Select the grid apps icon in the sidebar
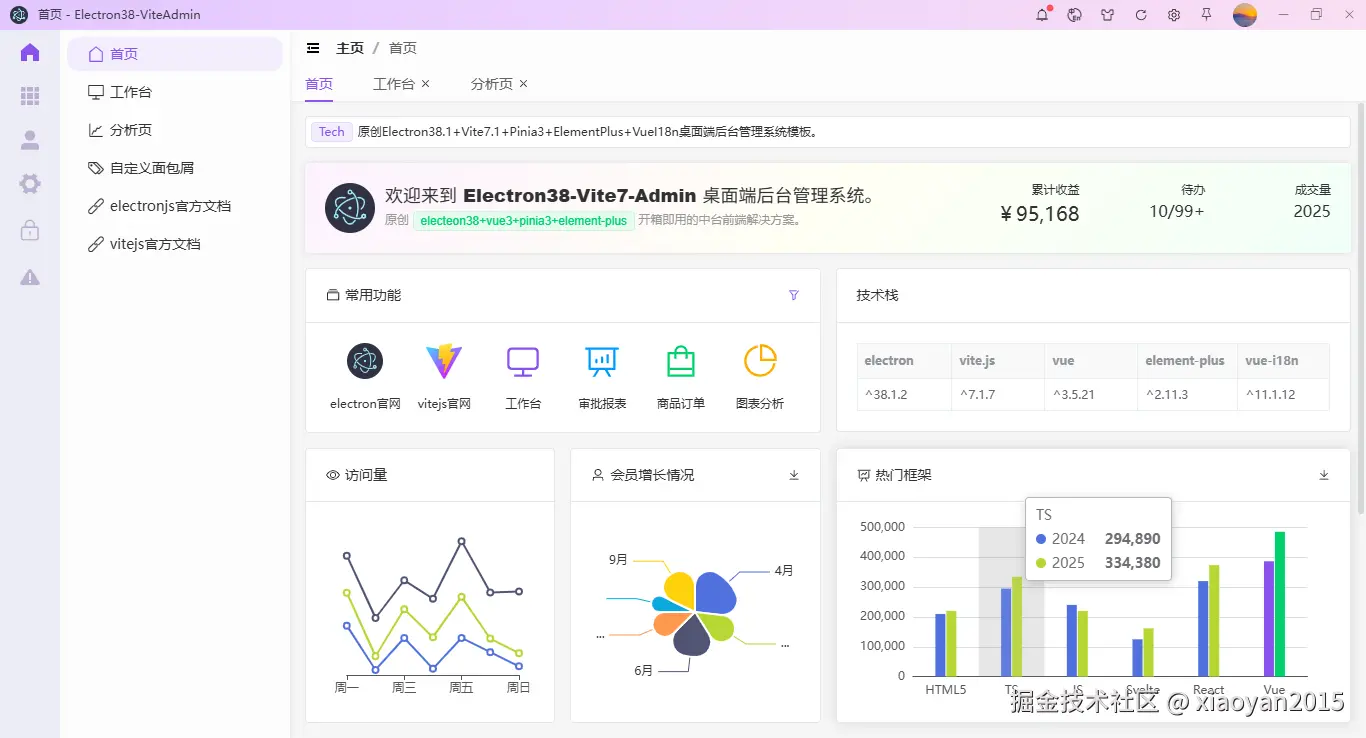The height and width of the screenshot is (738, 1366). (x=29, y=96)
